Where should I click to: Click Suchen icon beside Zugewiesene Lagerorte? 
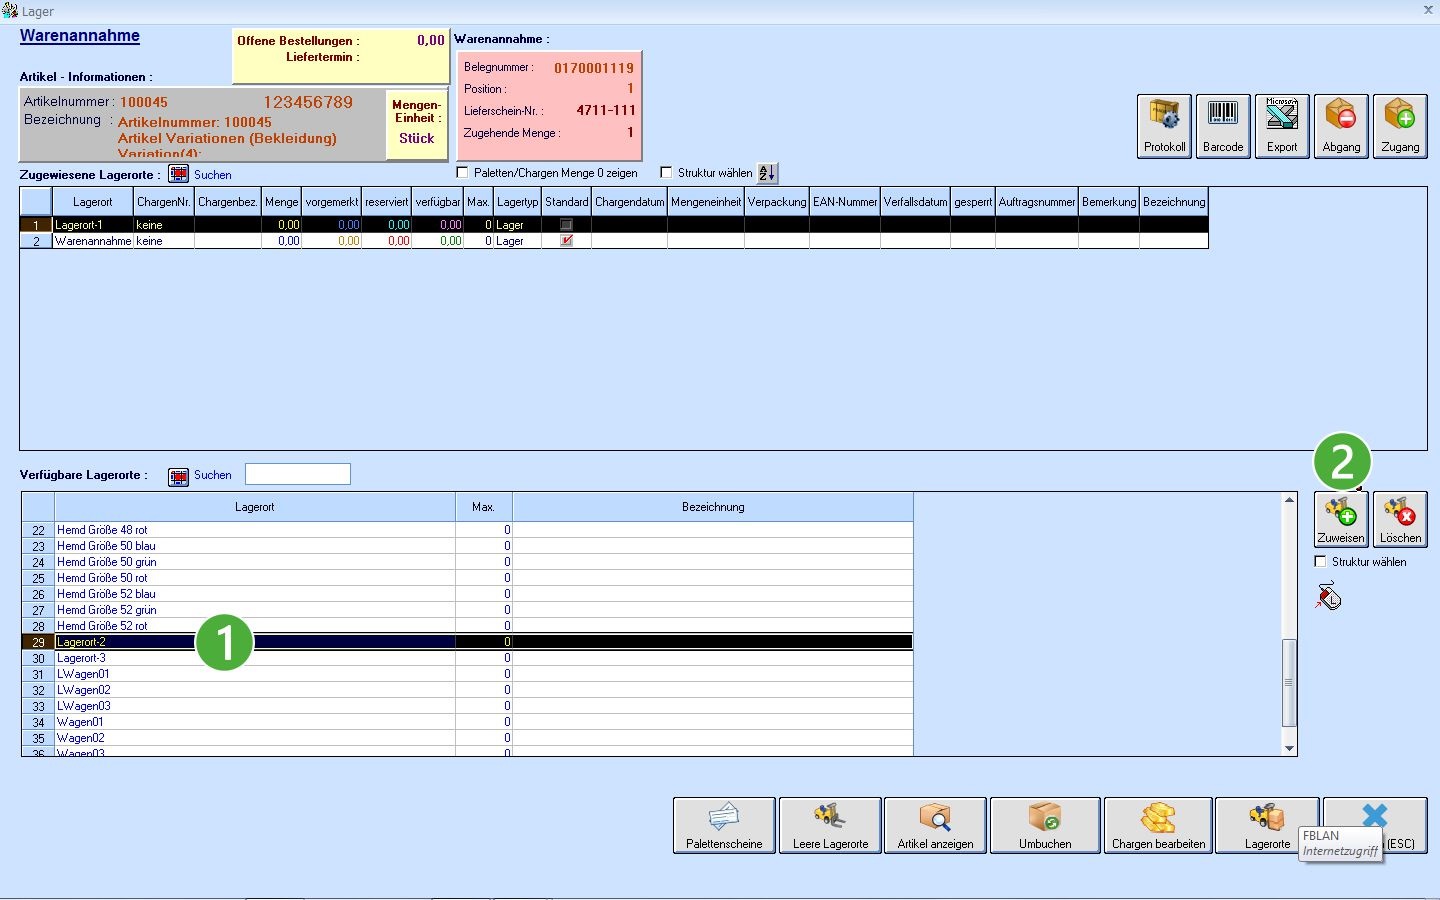pos(178,174)
